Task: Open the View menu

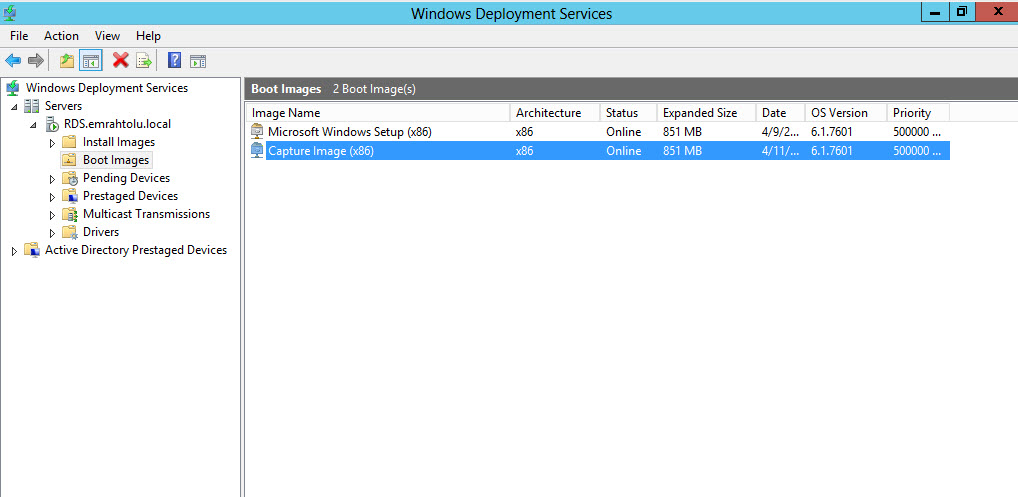Action: [107, 36]
